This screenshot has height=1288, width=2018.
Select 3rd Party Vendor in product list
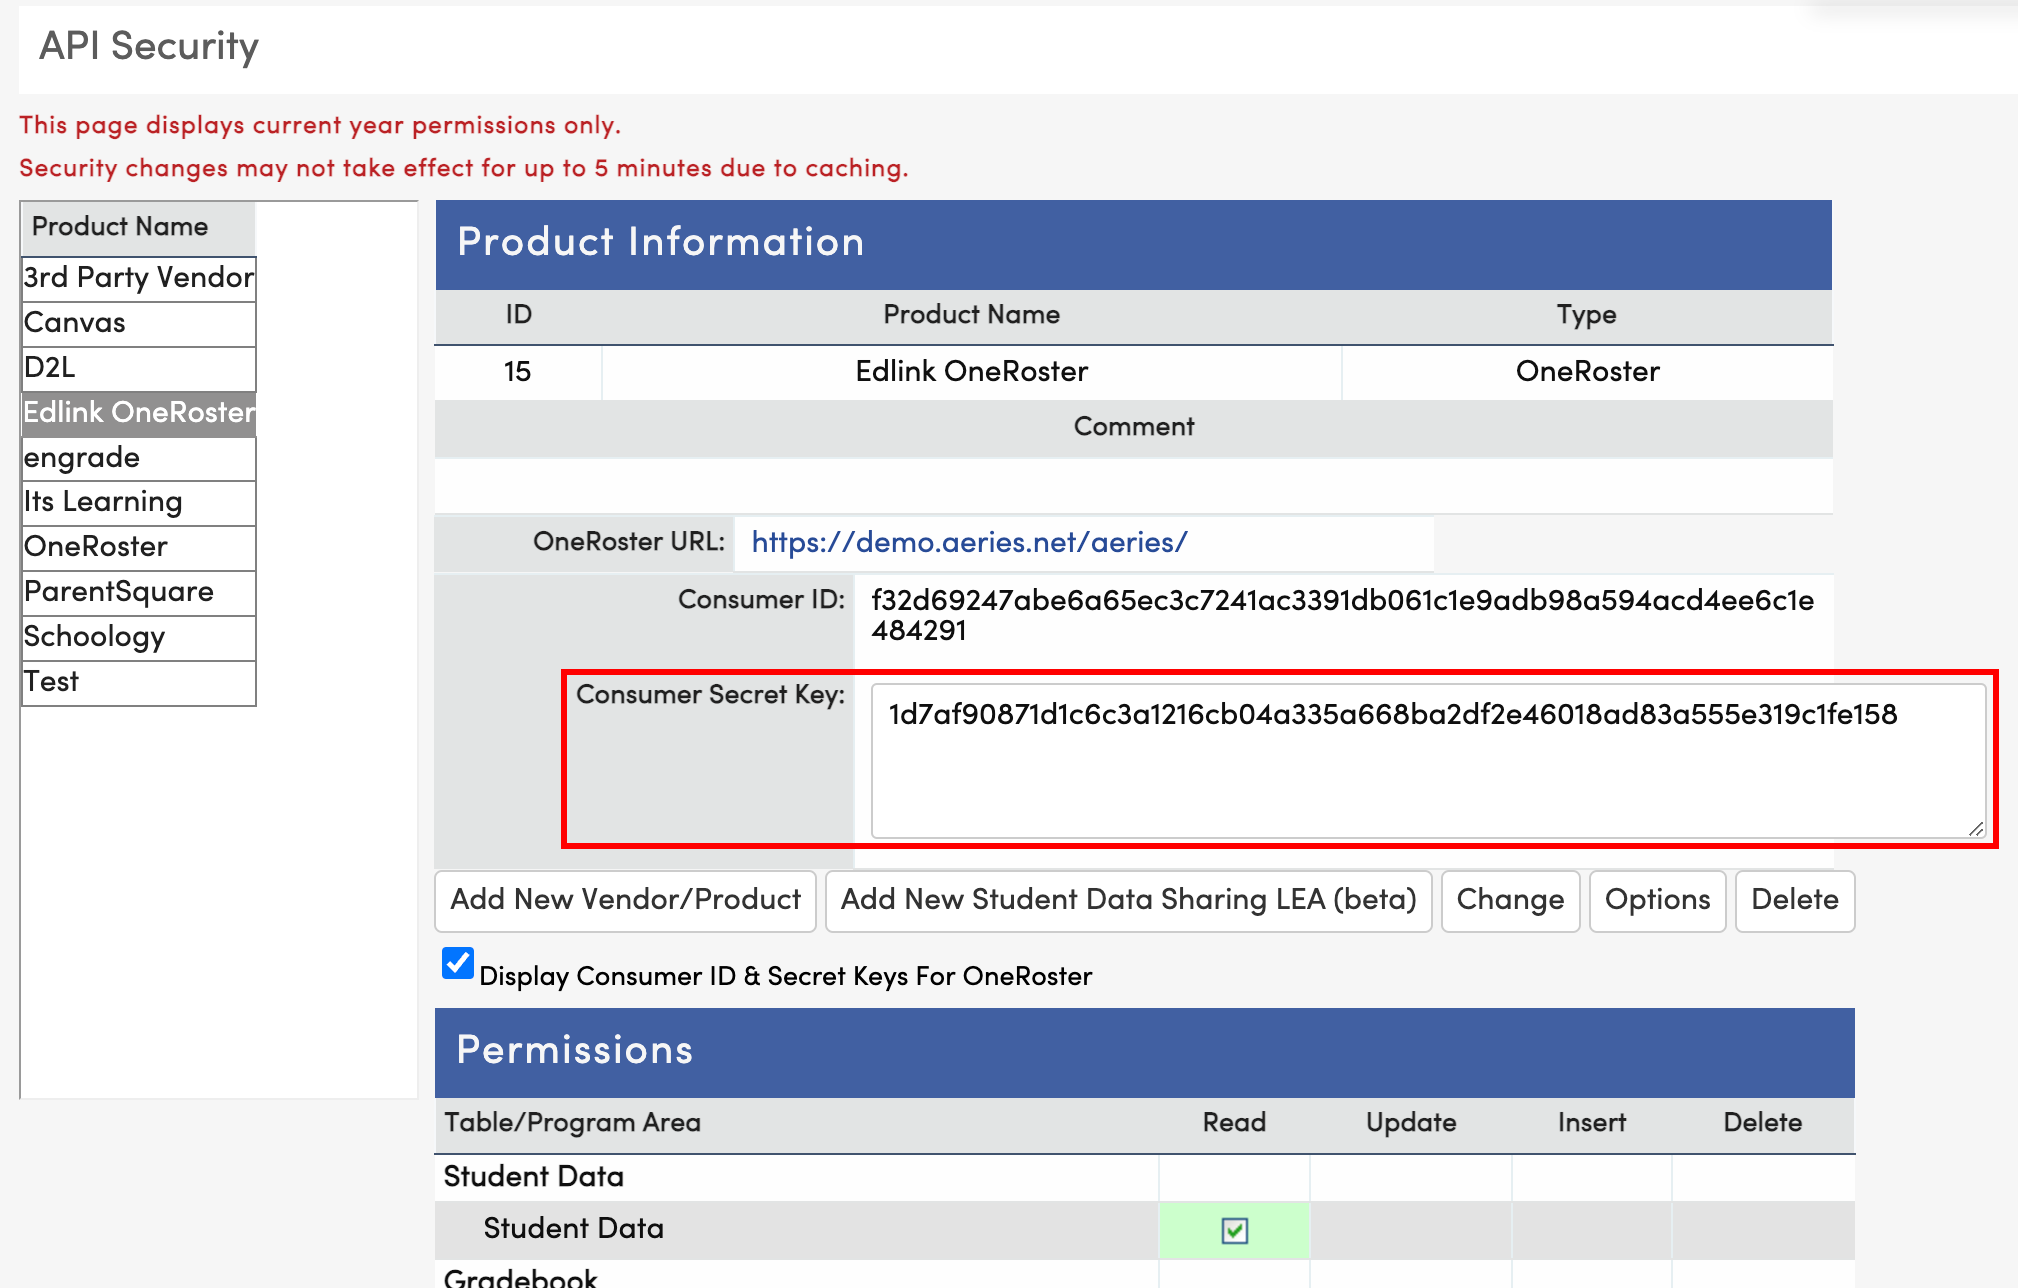pos(139,278)
